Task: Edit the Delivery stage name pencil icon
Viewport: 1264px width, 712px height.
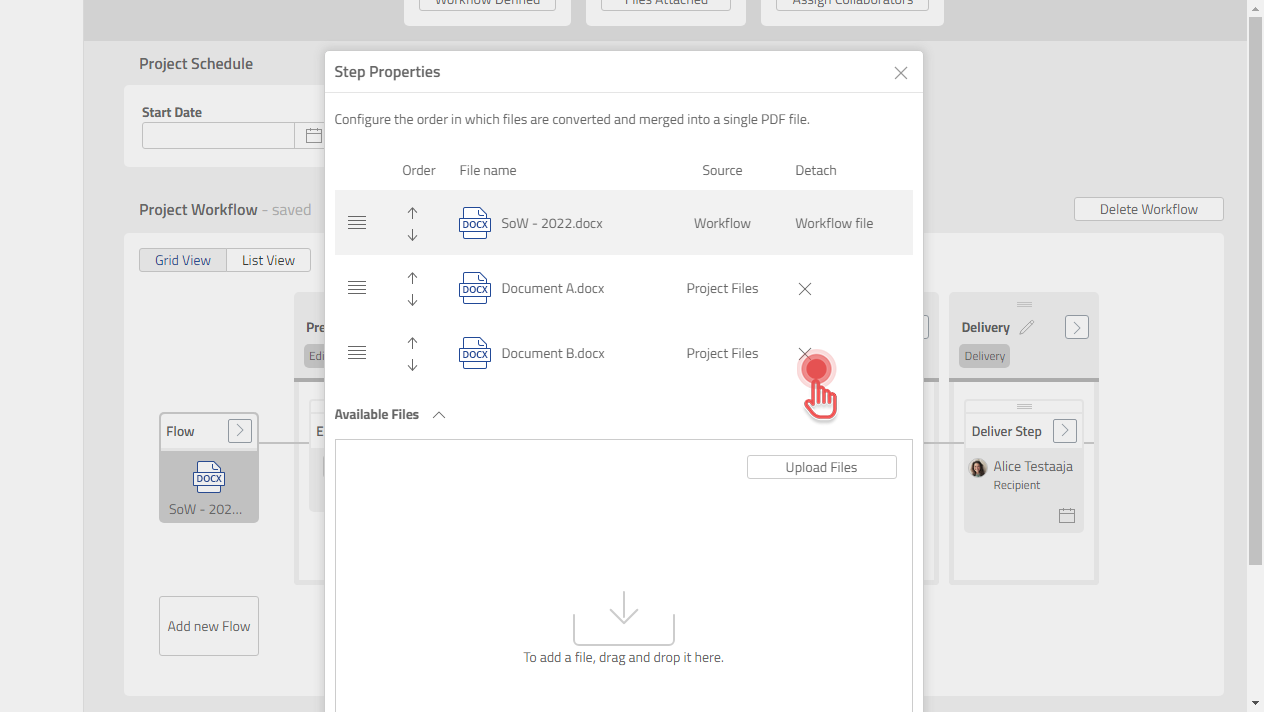Action: (x=1027, y=327)
